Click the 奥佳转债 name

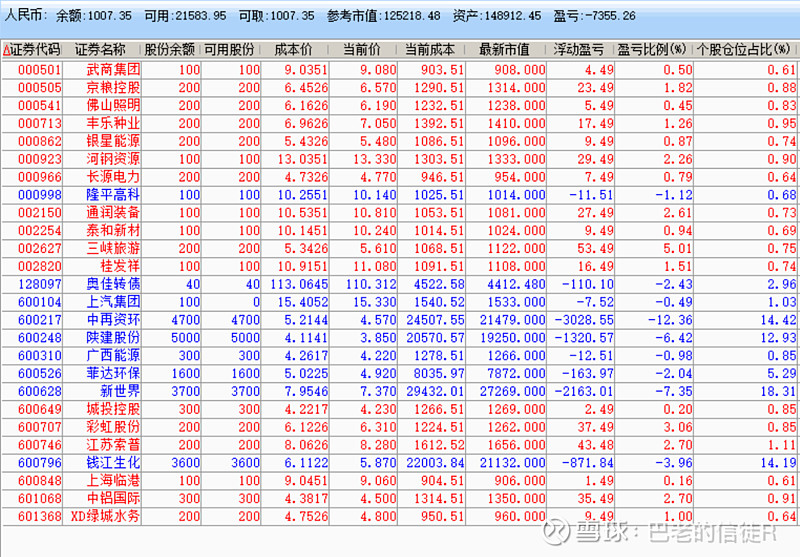click(113, 284)
